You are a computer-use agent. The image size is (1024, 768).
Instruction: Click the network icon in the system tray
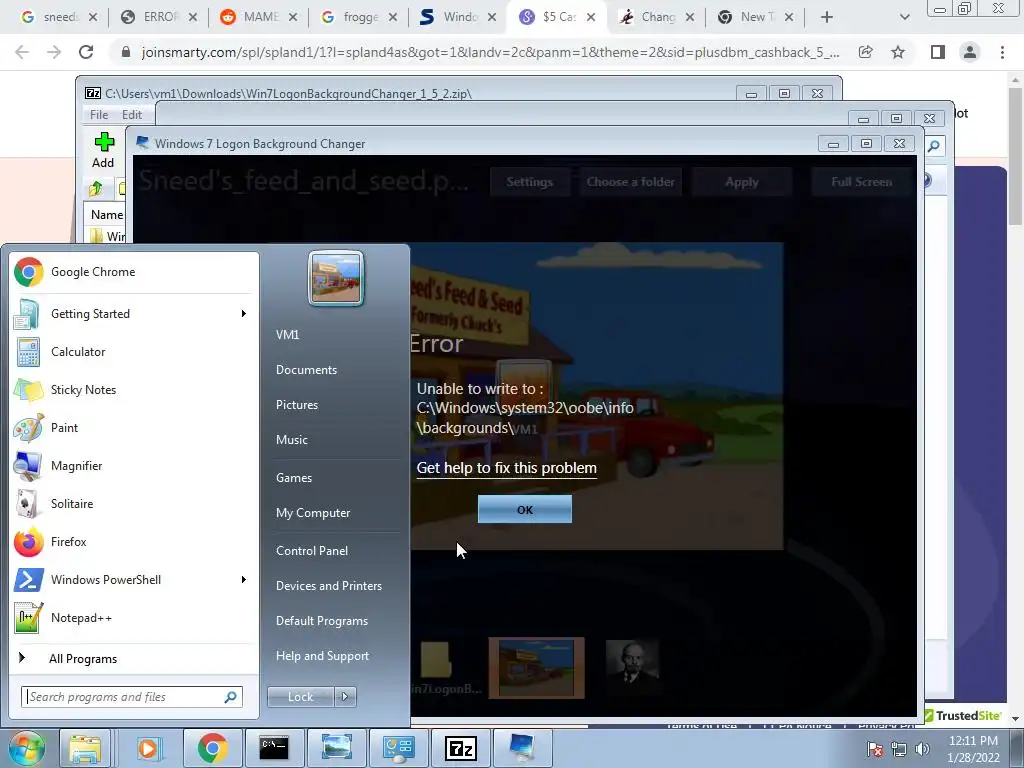[x=899, y=749]
